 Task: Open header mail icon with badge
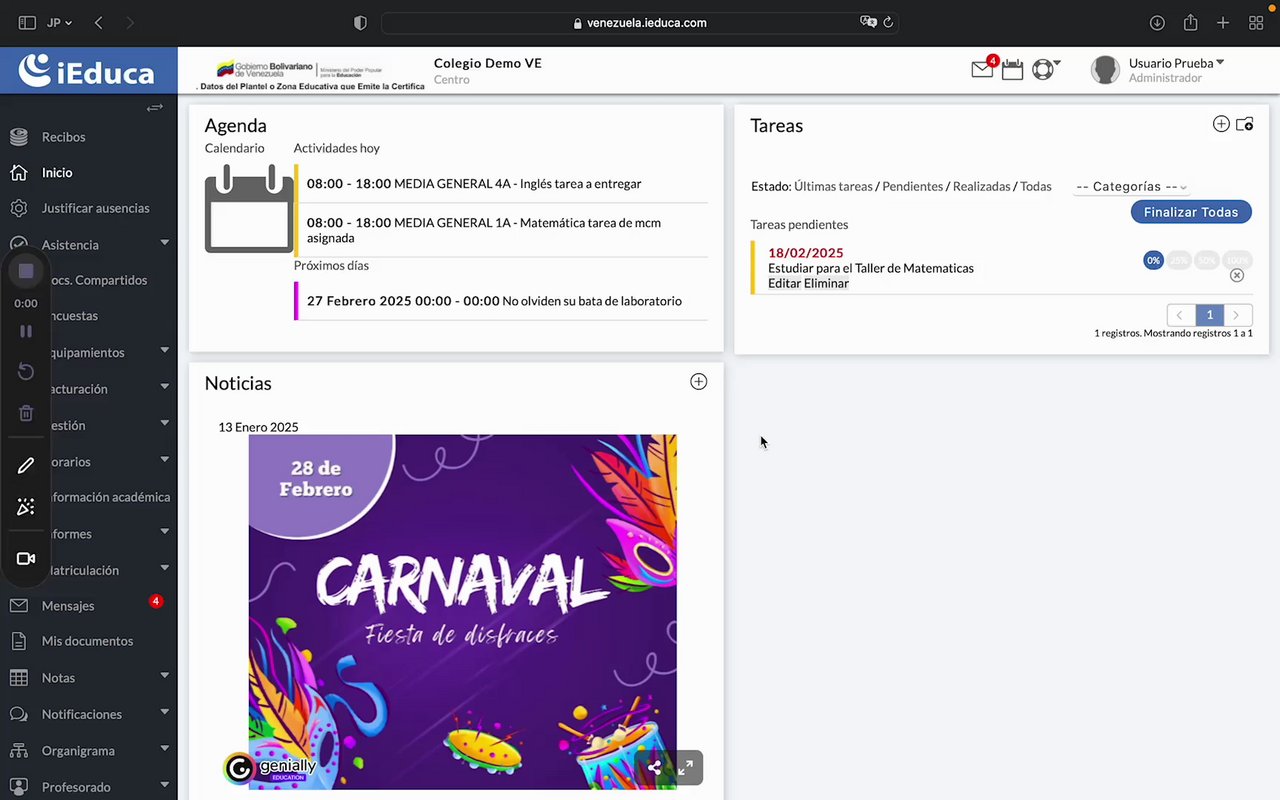[x=983, y=69]
